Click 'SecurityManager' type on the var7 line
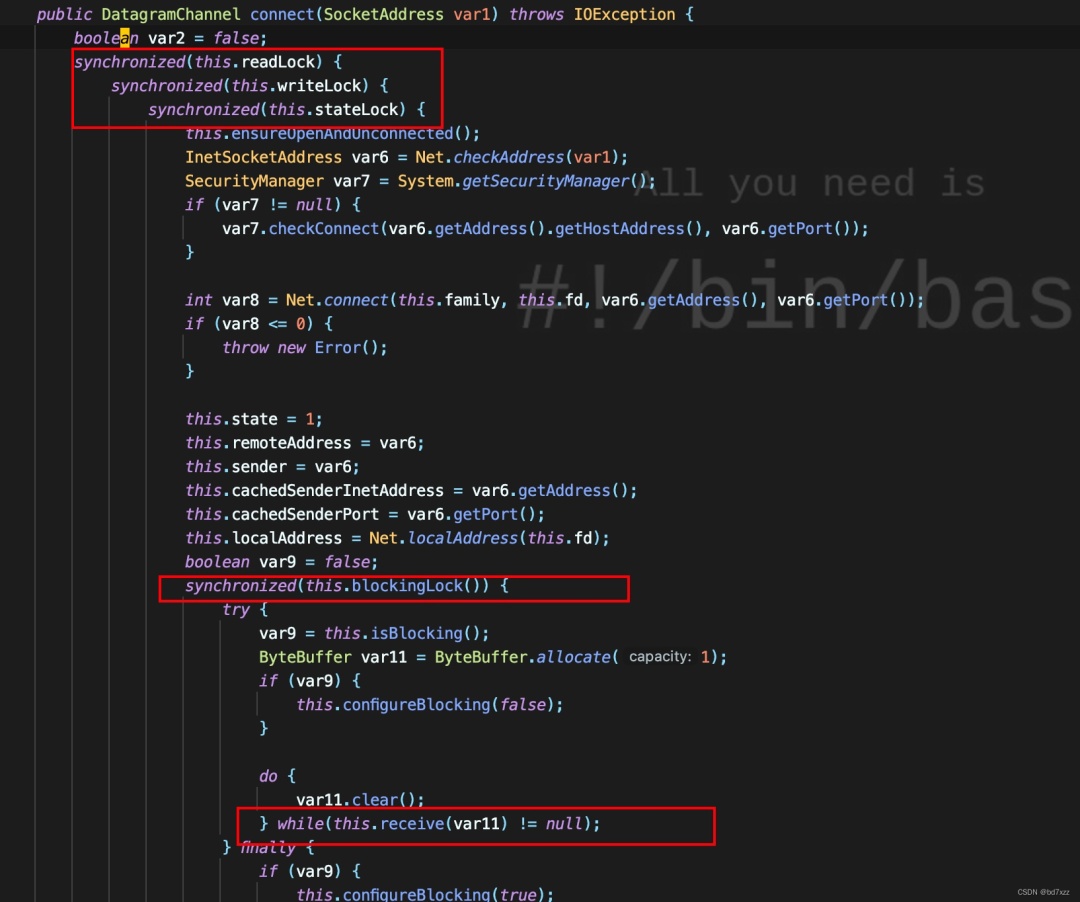This screenshot has width=1080, height=902. pyautogui.click(x=254, y=181)
